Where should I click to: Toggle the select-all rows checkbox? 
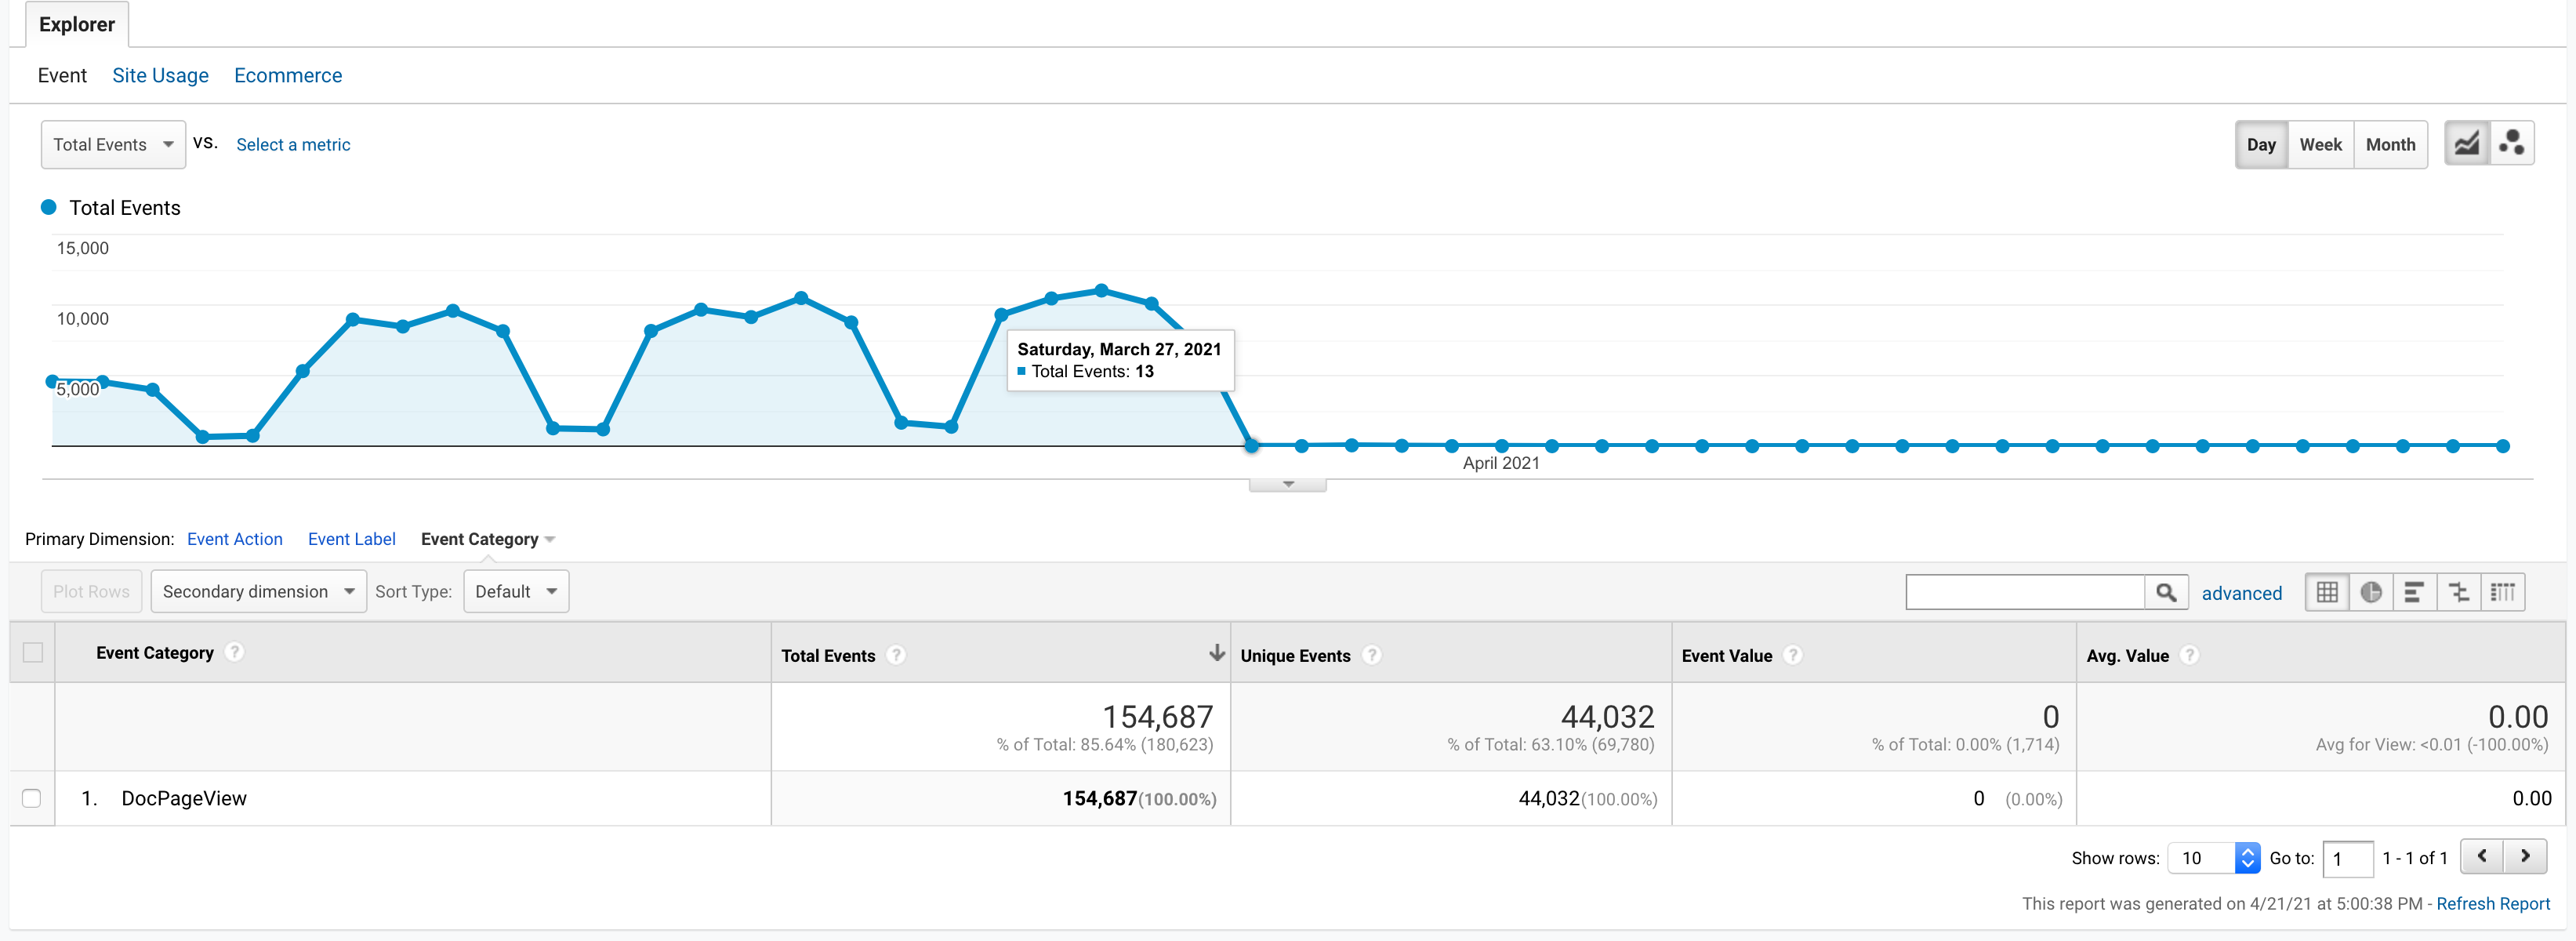(33, 652)
